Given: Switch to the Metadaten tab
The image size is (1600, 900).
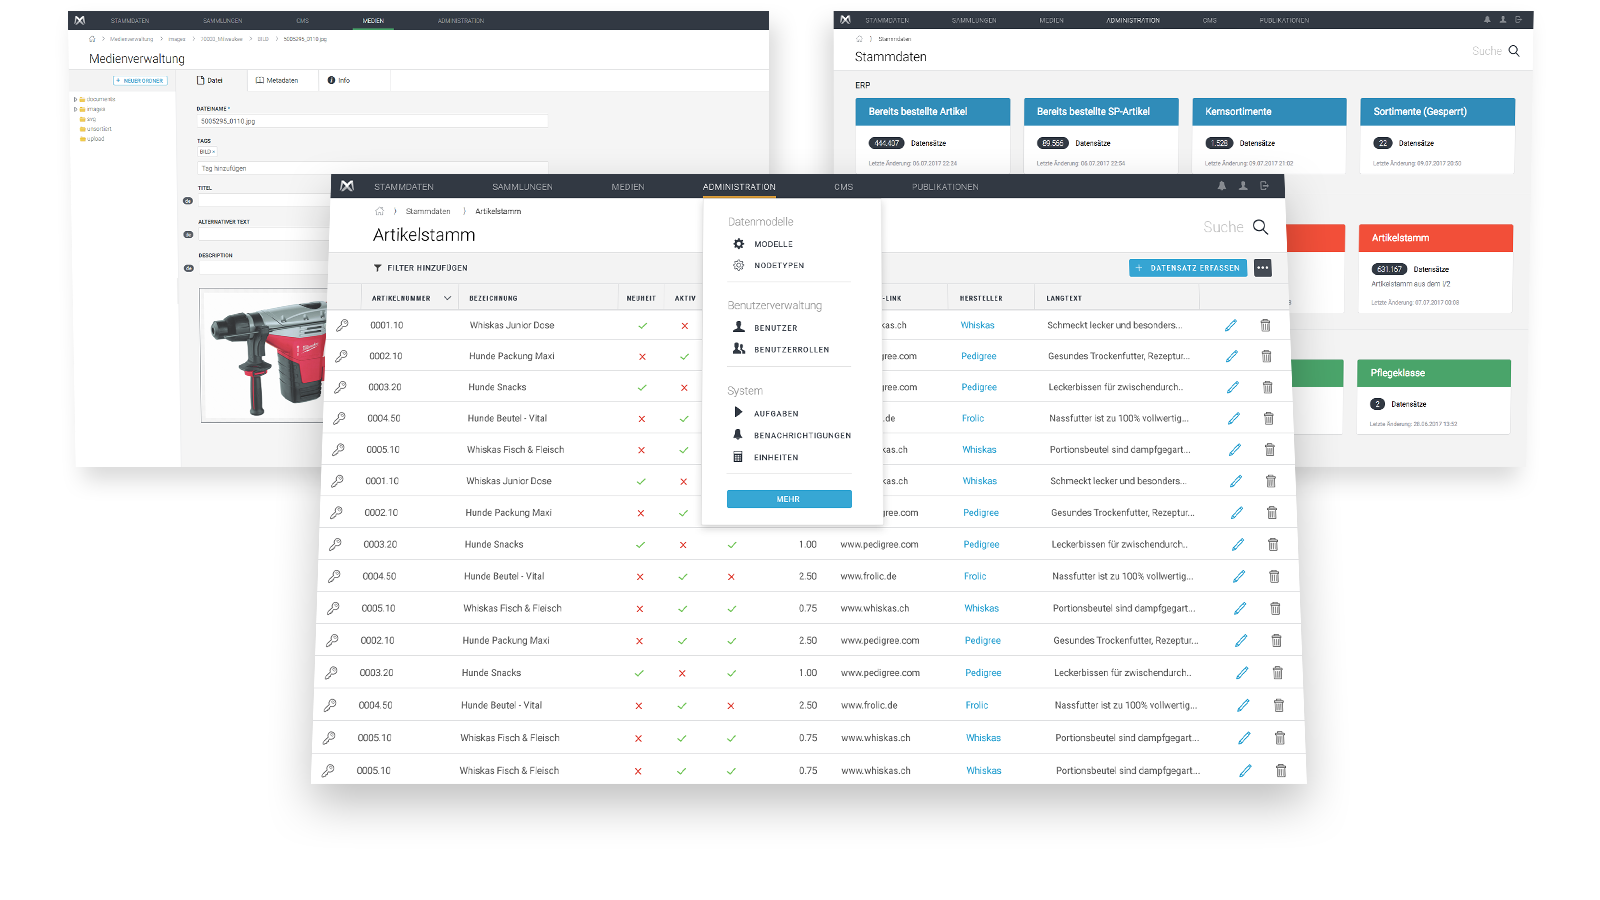Looking at the screenshot, I should [x=282, y=80].
